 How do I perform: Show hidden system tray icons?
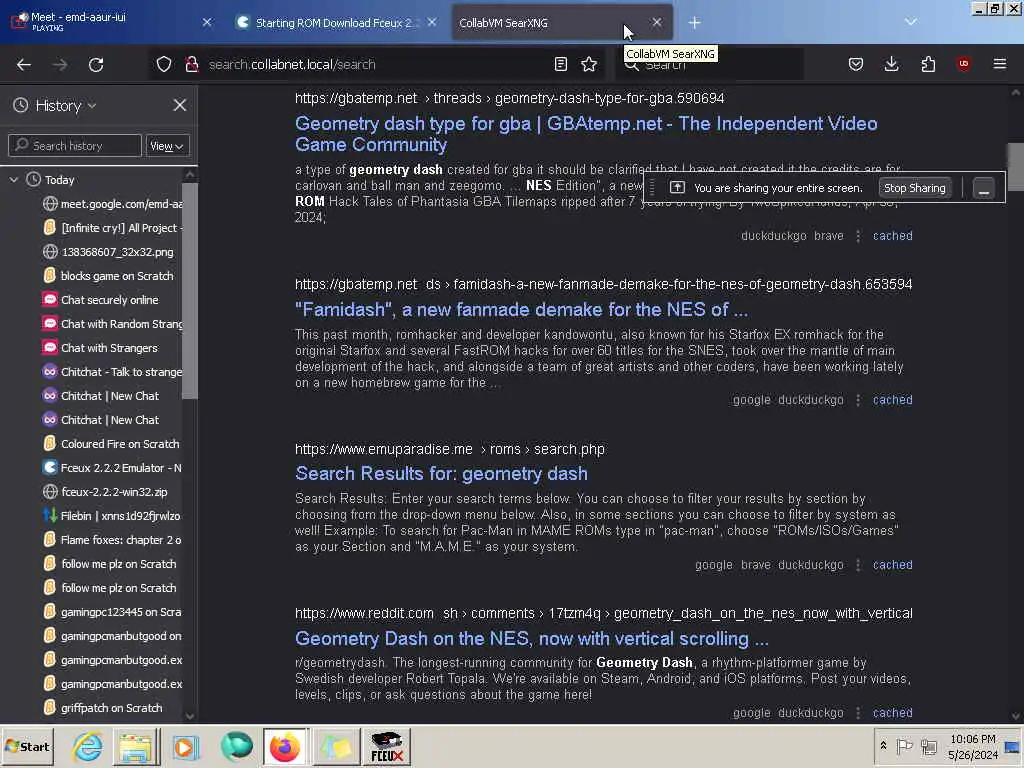[883, 746]
